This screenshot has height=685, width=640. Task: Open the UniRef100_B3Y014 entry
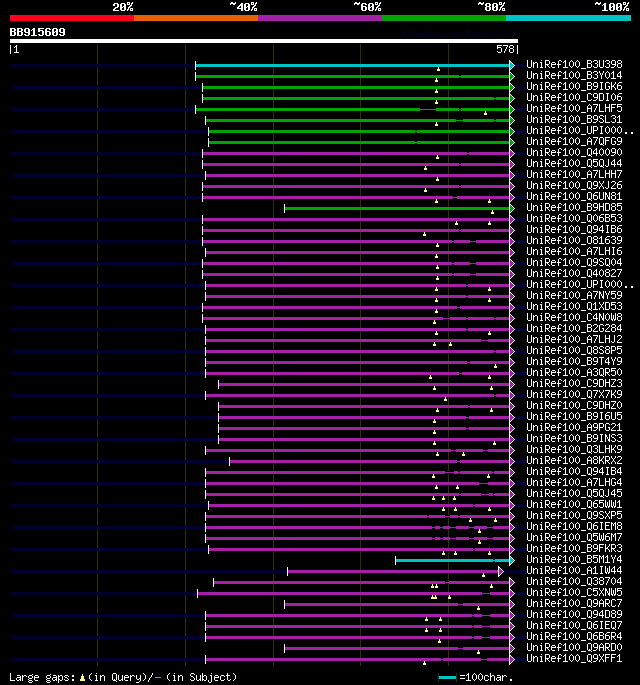pos(574,75)
